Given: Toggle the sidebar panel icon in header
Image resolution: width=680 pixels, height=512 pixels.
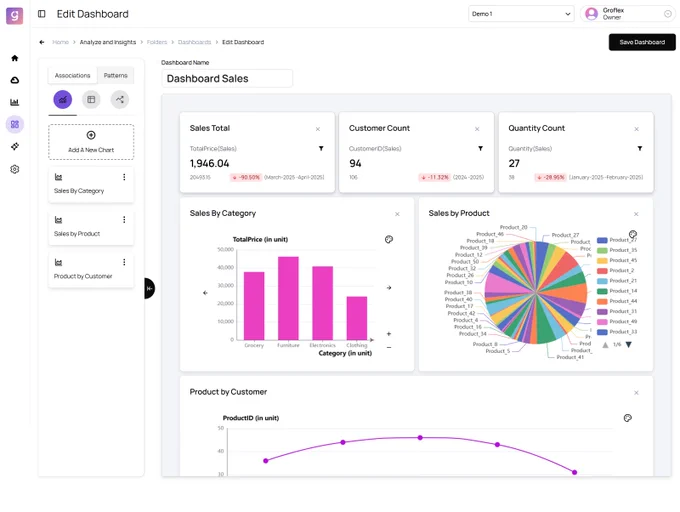Looking at the screenshot, I should tap(42, 14).
